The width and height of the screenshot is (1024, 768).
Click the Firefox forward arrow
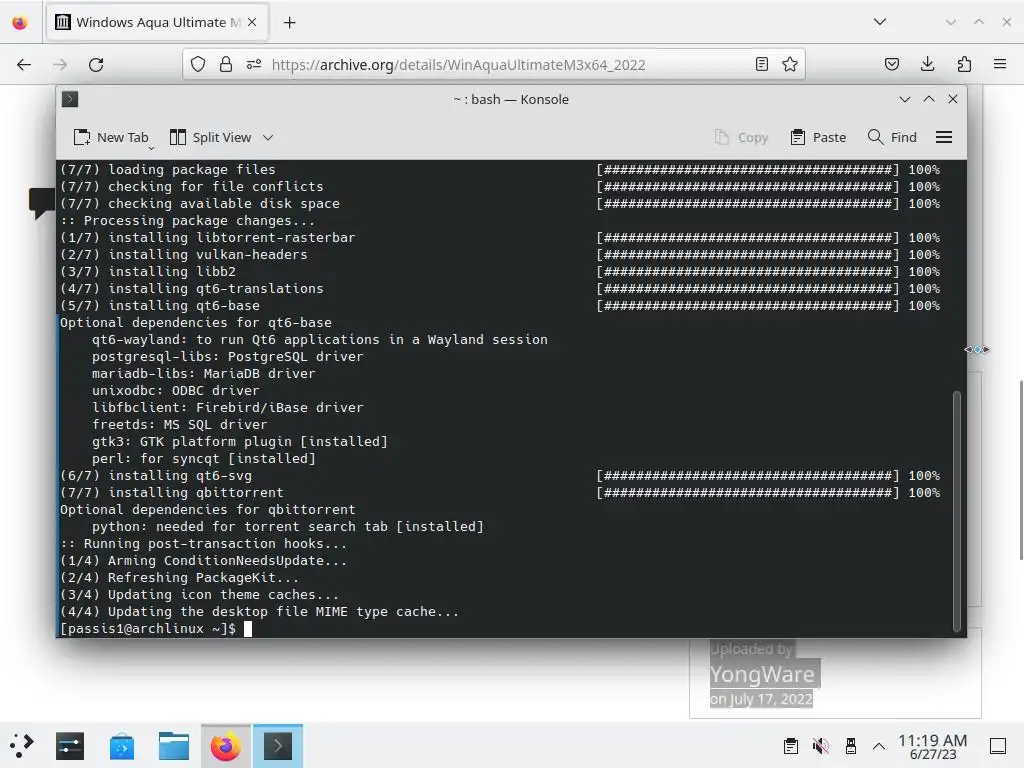tap(60, 64)
